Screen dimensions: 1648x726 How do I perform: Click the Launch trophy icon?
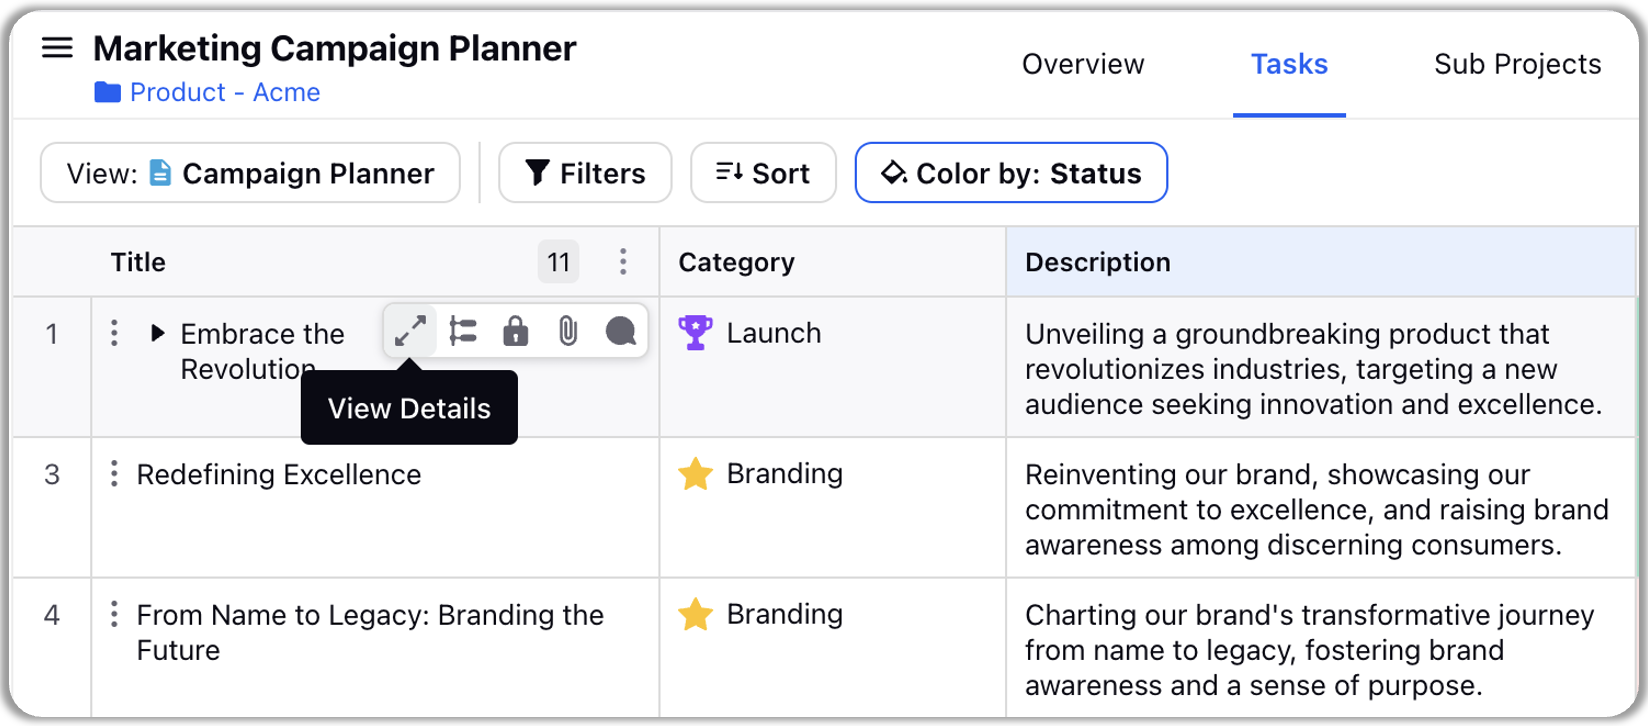[x=695, y=333]
